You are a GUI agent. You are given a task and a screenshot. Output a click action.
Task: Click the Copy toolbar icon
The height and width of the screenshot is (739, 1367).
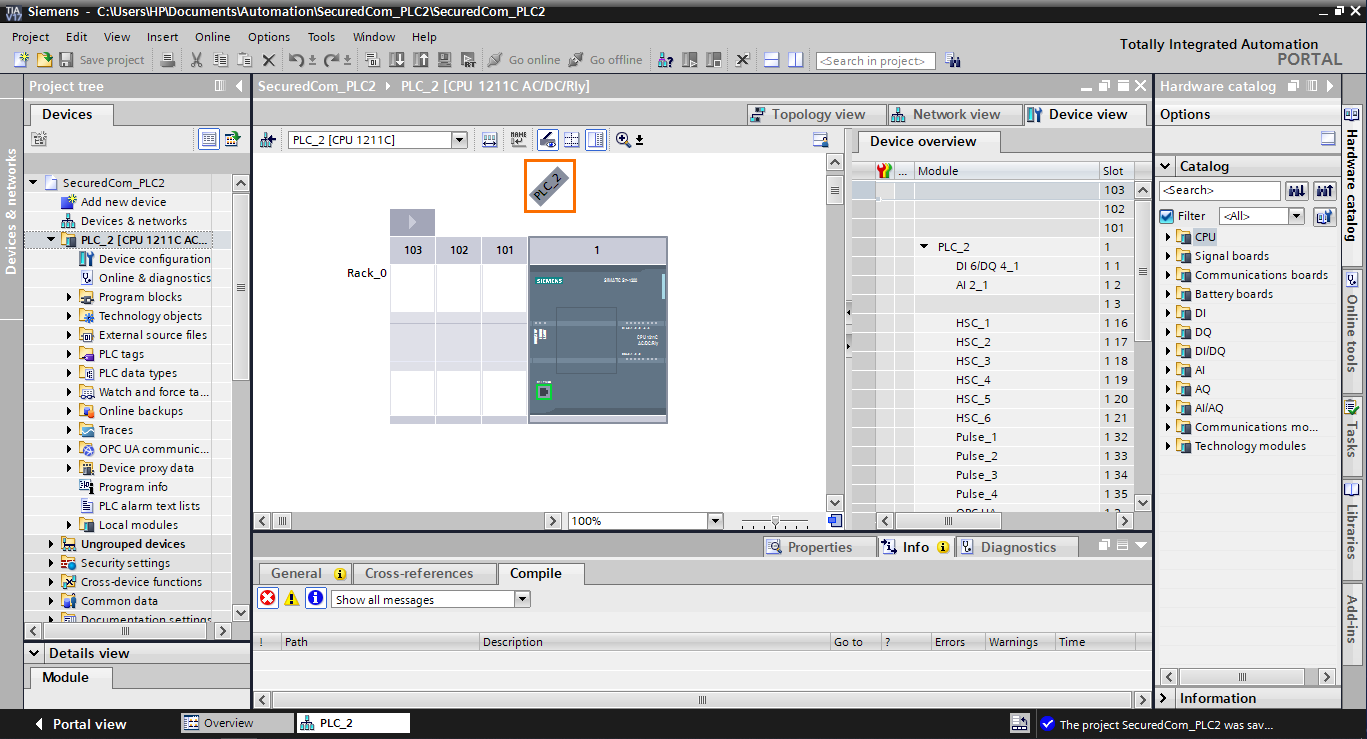pos(220,60)
